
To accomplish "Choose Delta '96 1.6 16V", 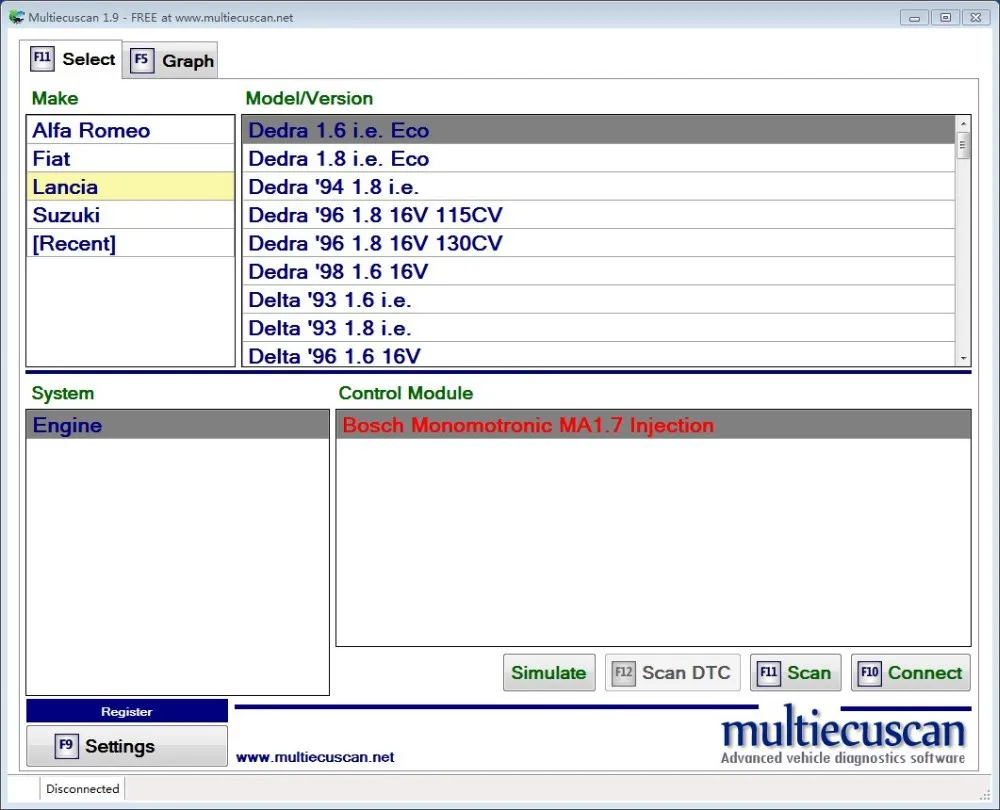I will tap(598, 355).
